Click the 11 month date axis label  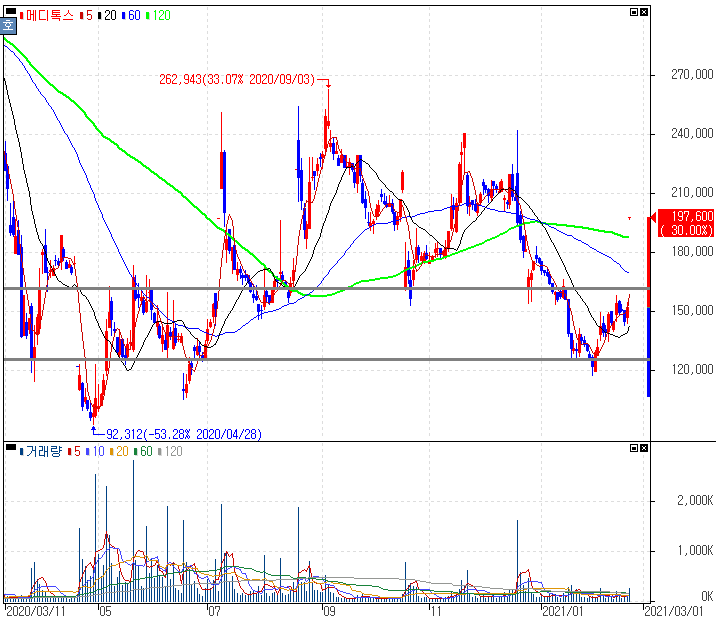click(436, 611)
